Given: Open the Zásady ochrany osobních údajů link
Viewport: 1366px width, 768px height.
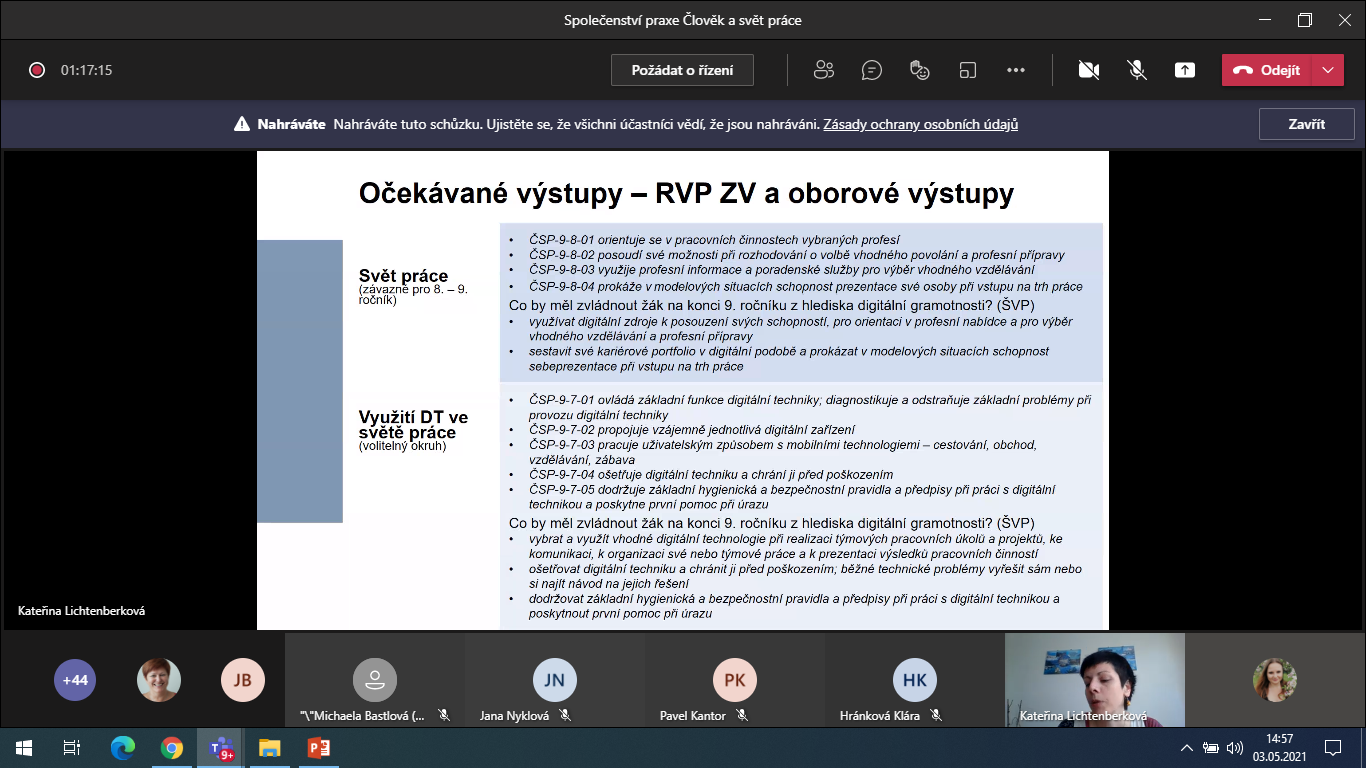Looking at the screenshot, I should (x=920, y=125).
